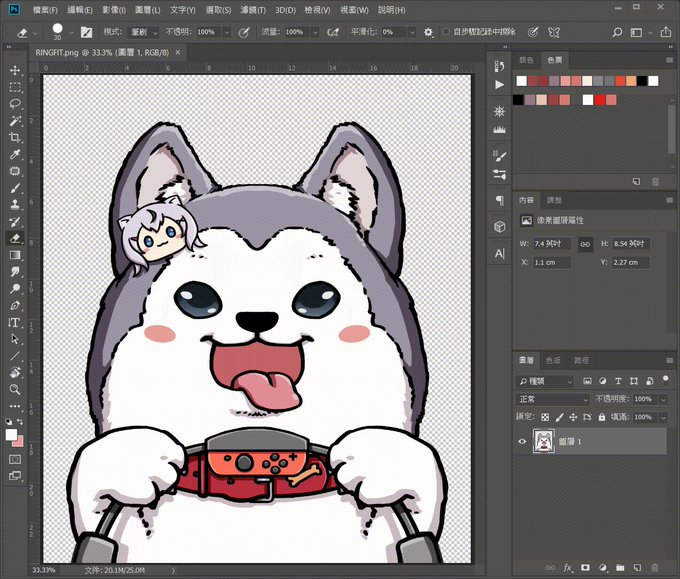Select the Brush tool
Screen dimensions: 680x579
(15, 188)
